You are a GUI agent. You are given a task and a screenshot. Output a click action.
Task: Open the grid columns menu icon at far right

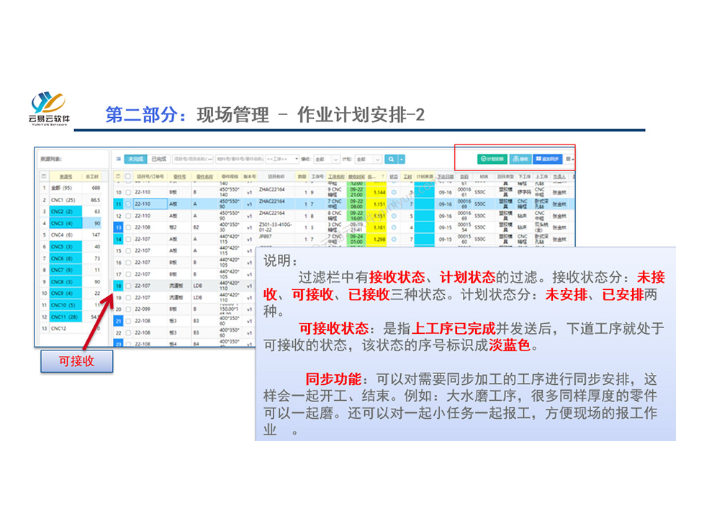click(x=569, y=159)
